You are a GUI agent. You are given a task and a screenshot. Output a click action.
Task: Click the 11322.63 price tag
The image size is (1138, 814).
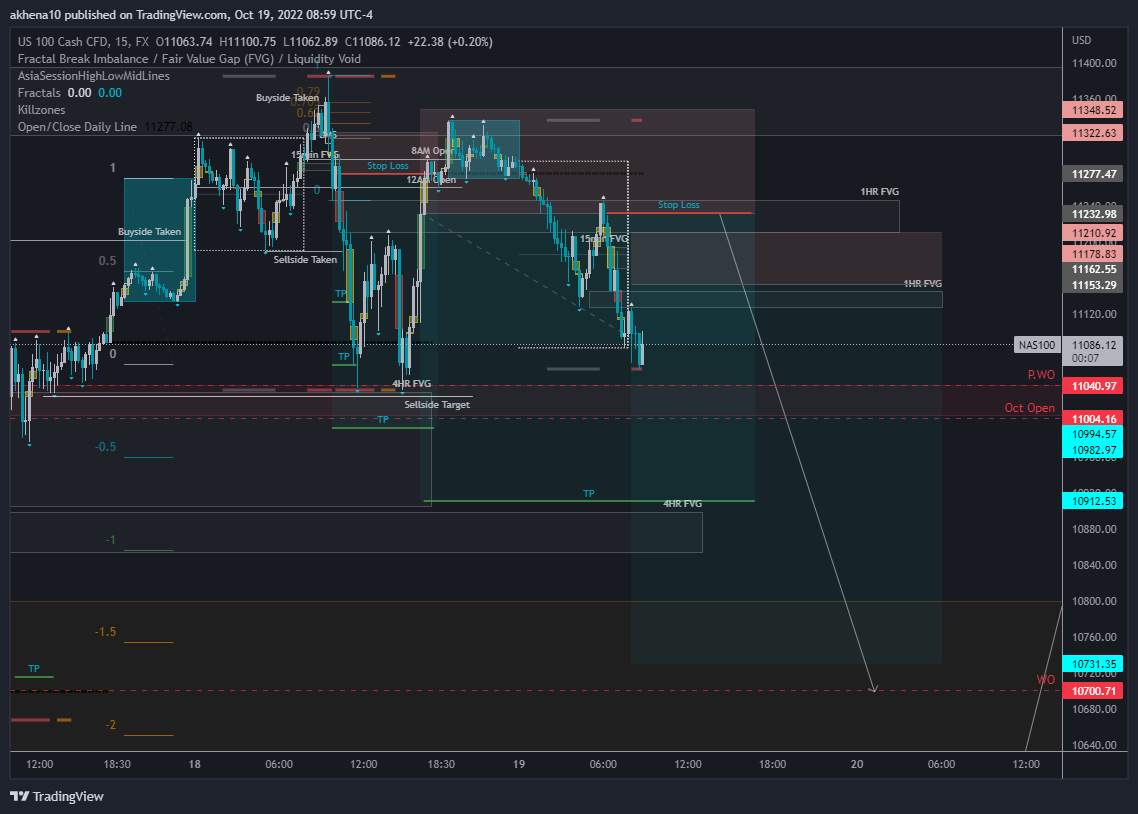pos(1094,133)
